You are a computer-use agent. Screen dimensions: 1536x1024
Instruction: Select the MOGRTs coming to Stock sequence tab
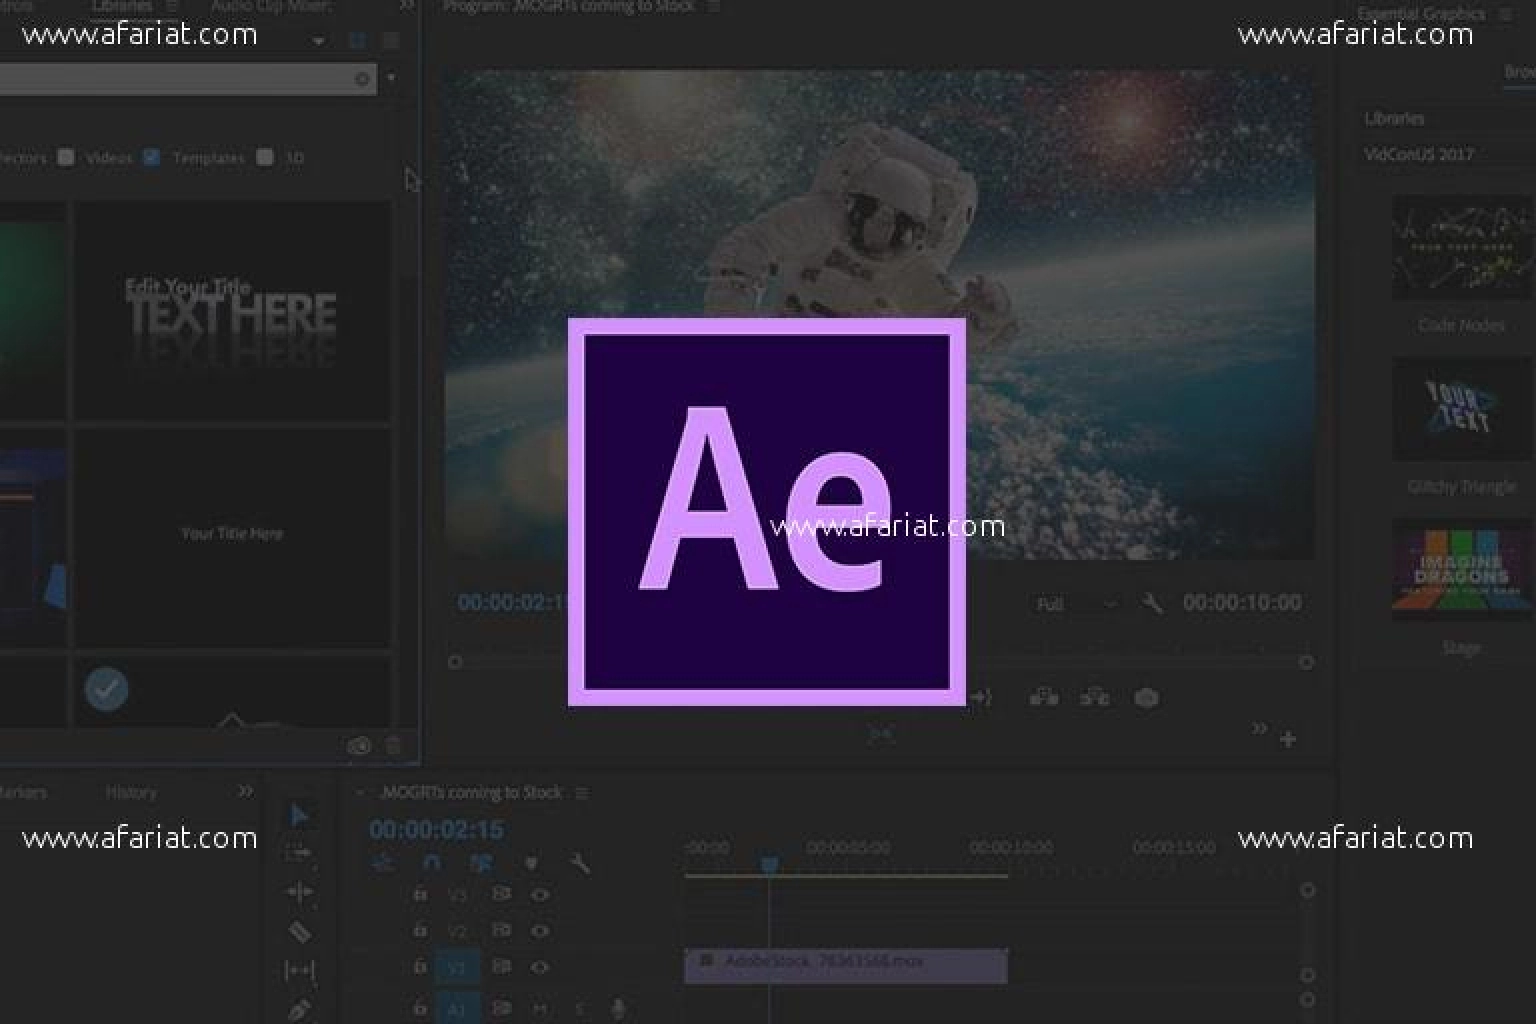click(x=471, y=793)
